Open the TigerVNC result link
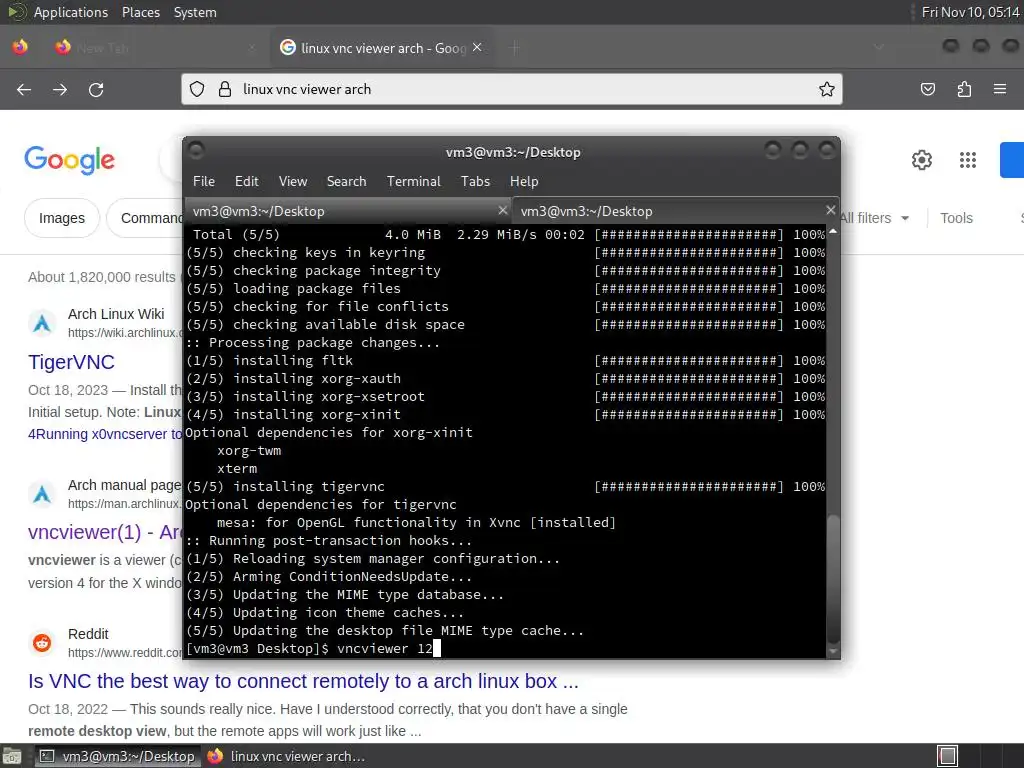1024x768 pixels. tap(71, 362)
